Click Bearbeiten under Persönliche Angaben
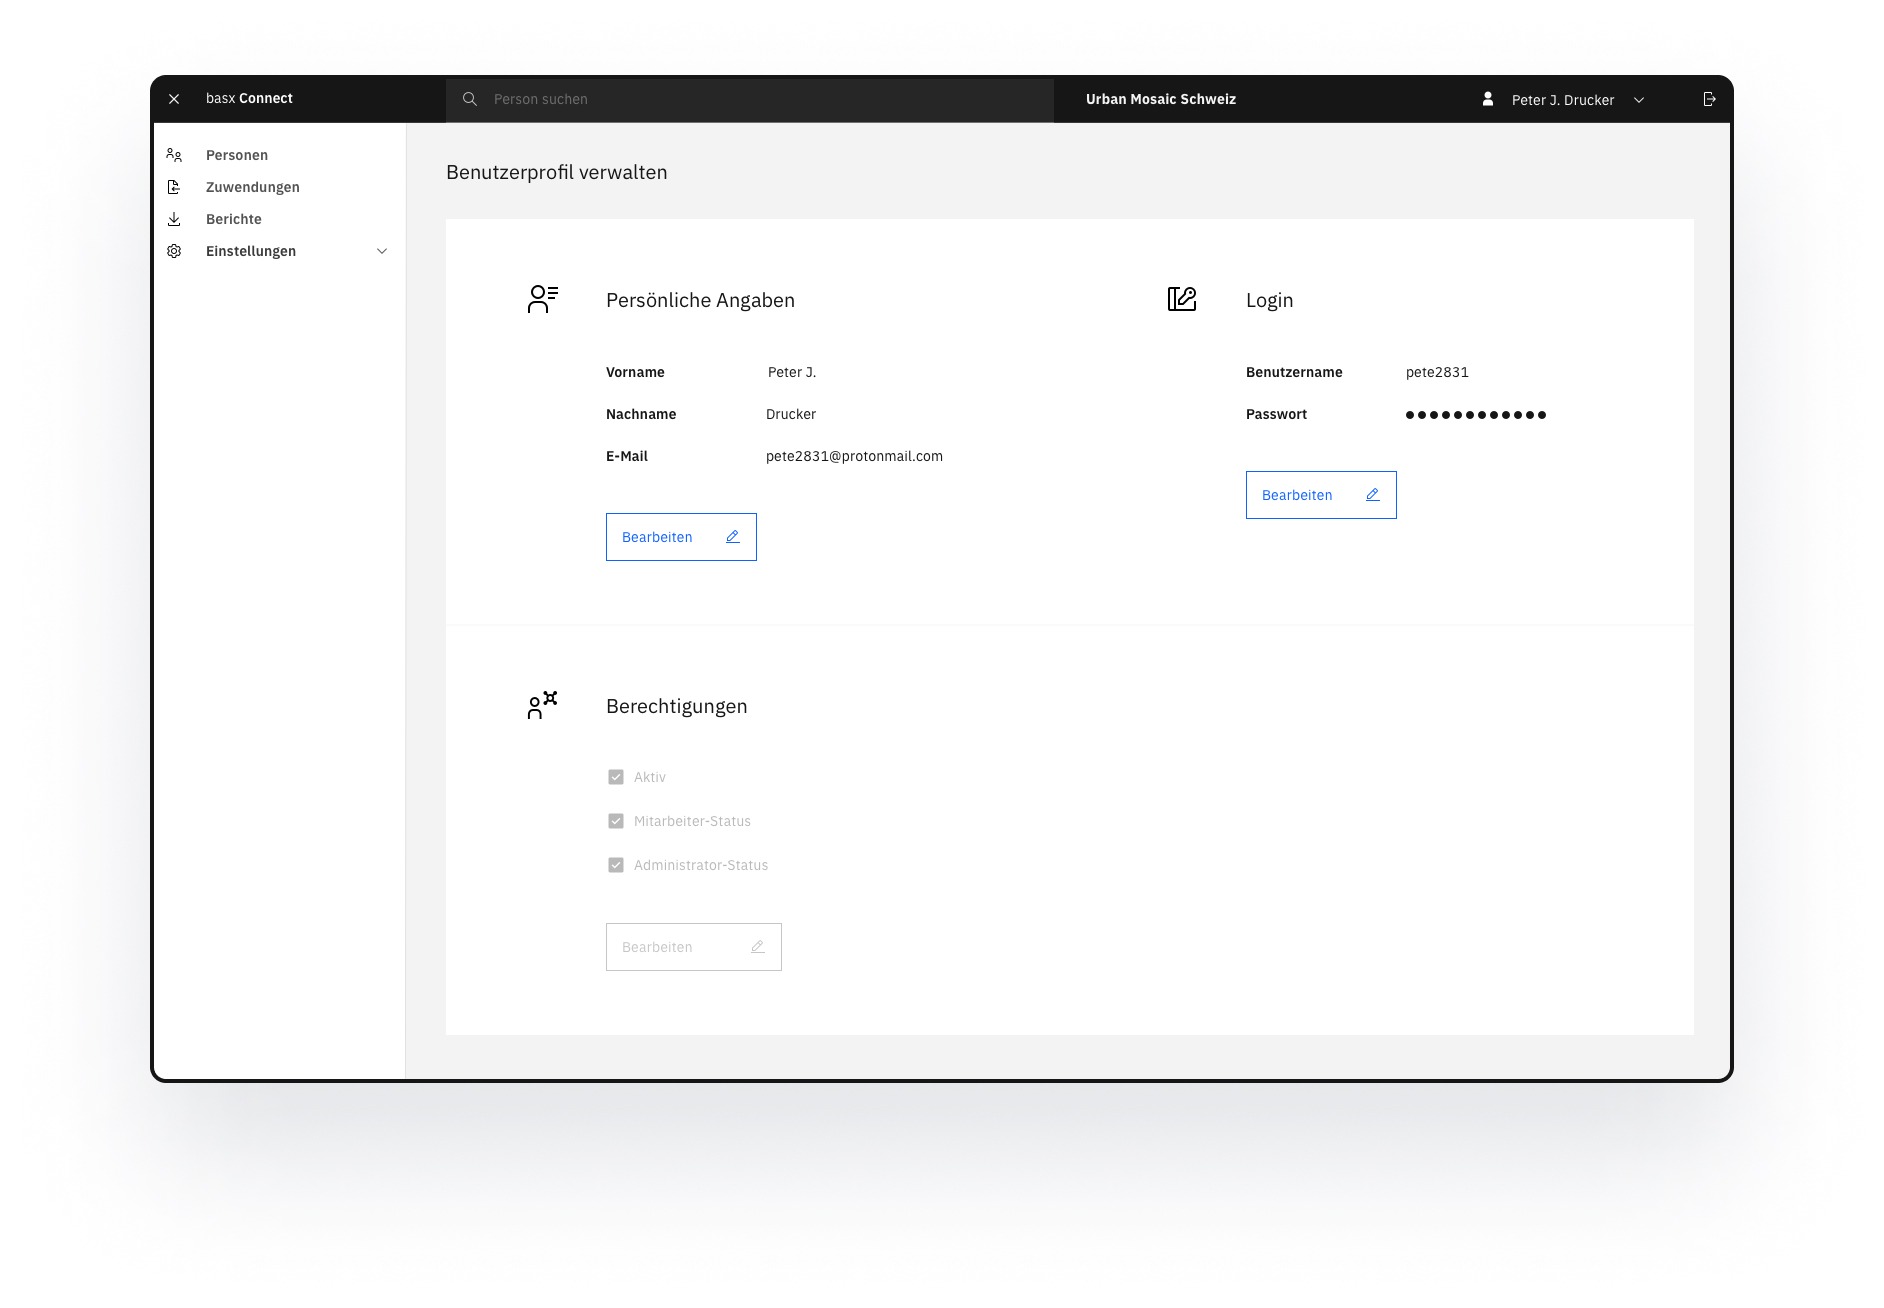The image size is (1884, 1308). point(681,537)
